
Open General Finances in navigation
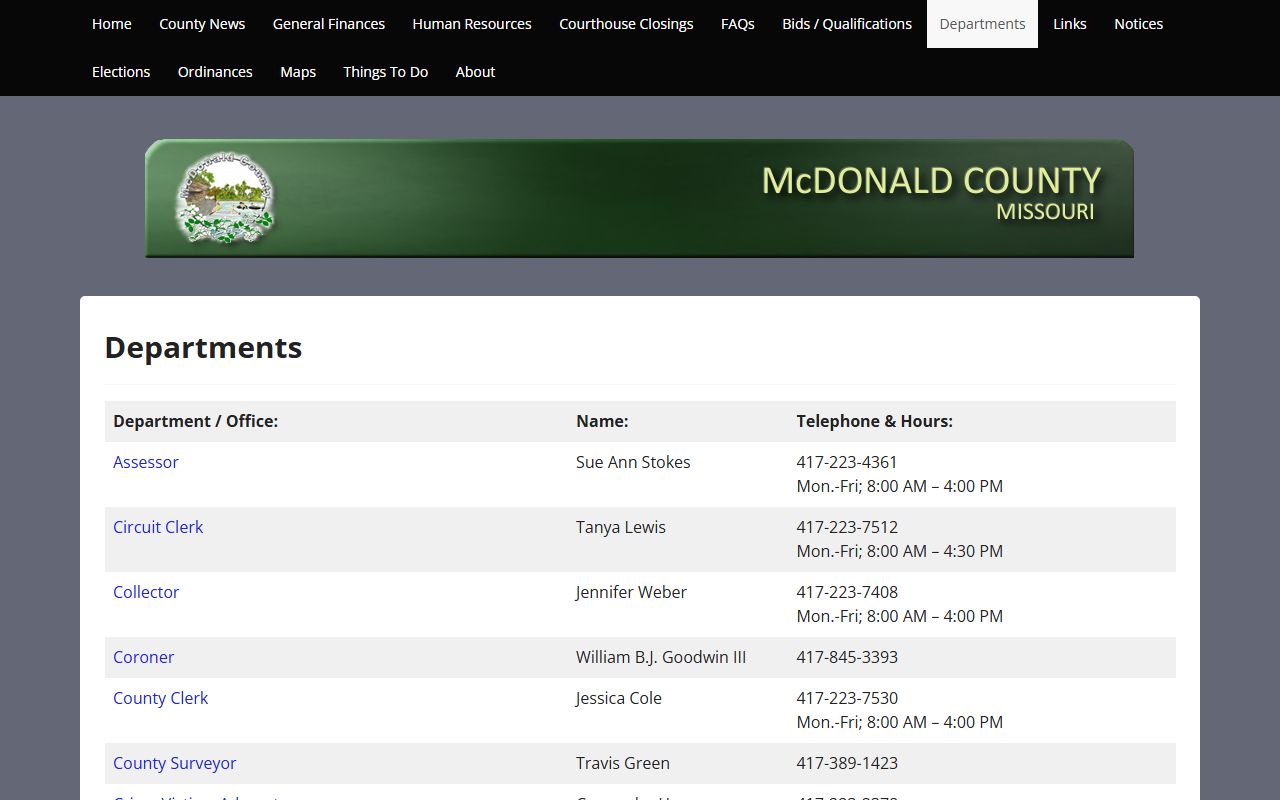click(329, 24)
